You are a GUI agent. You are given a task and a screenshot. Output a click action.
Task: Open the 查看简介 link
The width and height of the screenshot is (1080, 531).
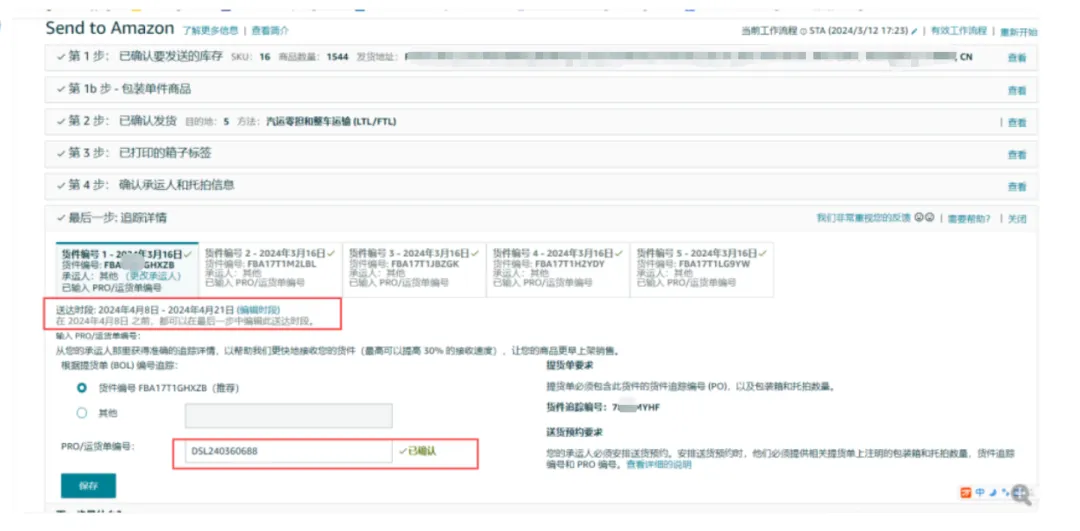(271, 30)
